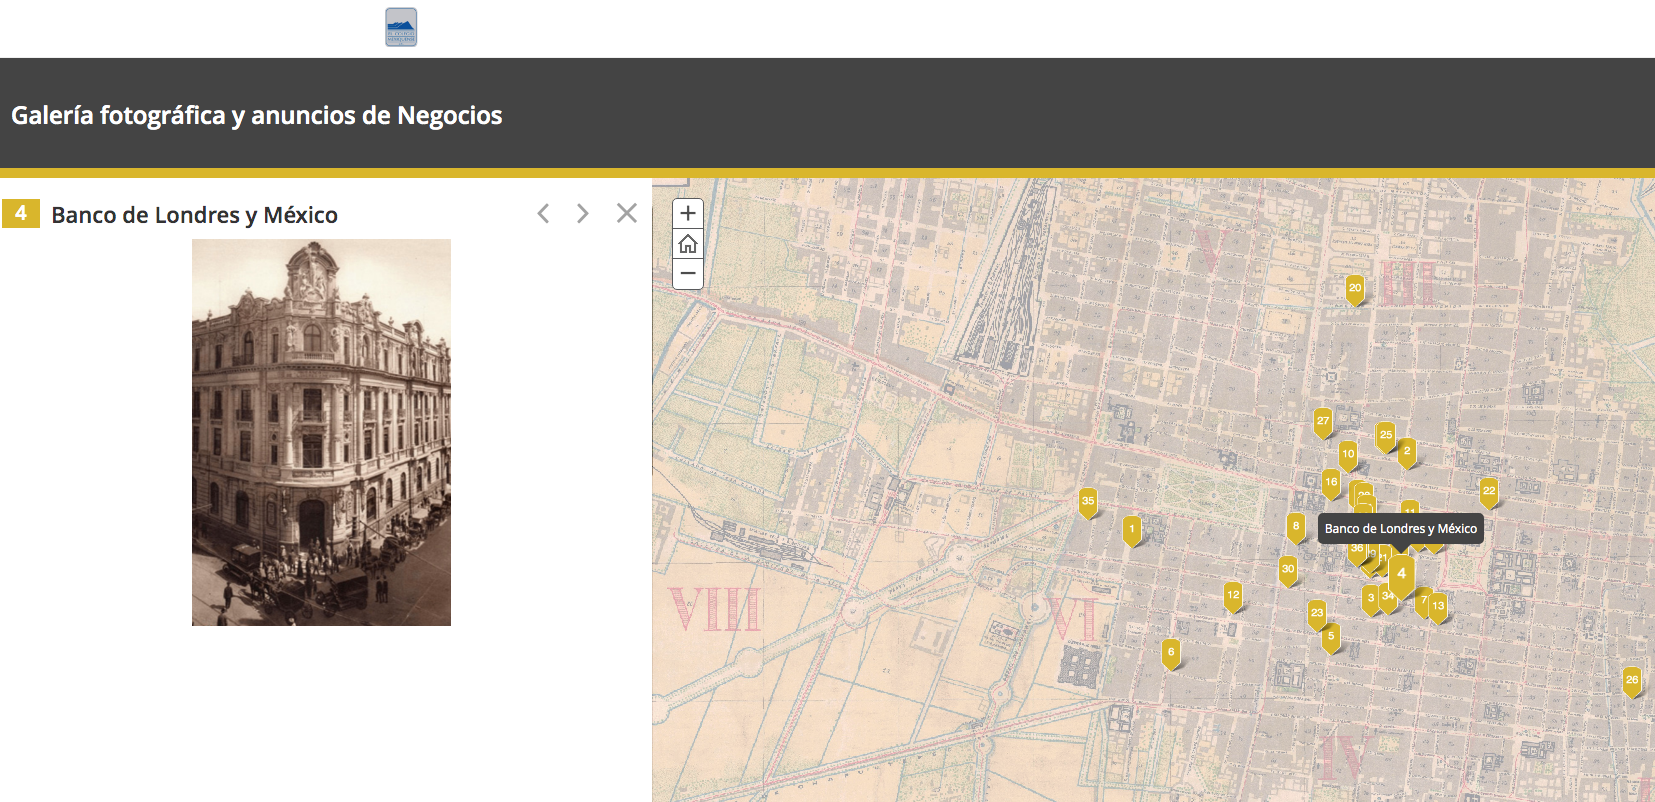Reset map to home extent
This screenshot has width=1655, height=802.
(688, 244)
